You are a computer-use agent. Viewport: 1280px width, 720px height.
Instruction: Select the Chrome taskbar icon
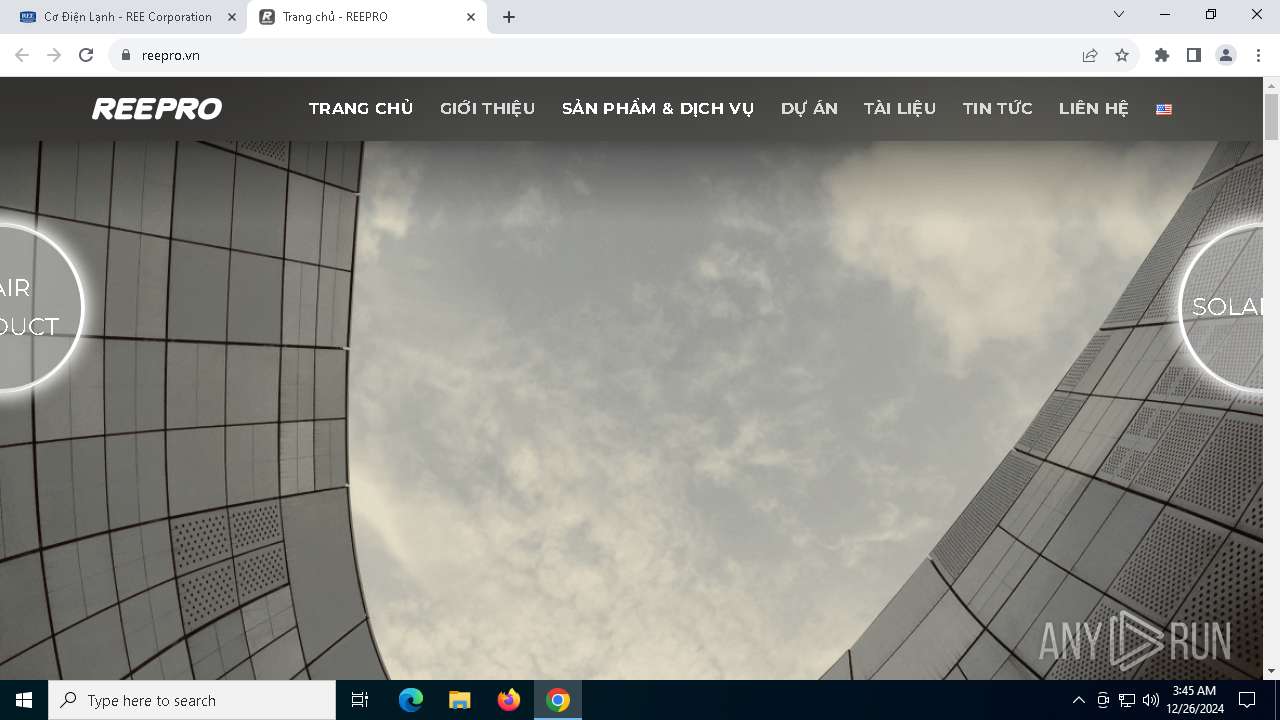pos(558,700)
